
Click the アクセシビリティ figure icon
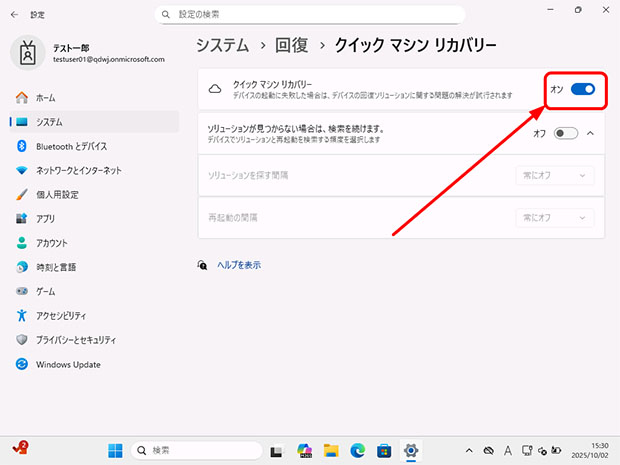(x=22, y=315)
